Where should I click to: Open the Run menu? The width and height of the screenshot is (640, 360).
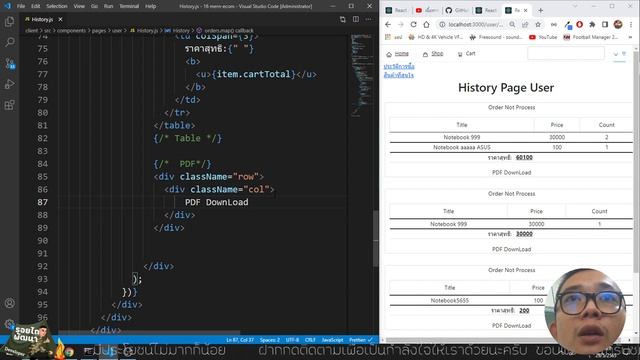pos(108,6)
